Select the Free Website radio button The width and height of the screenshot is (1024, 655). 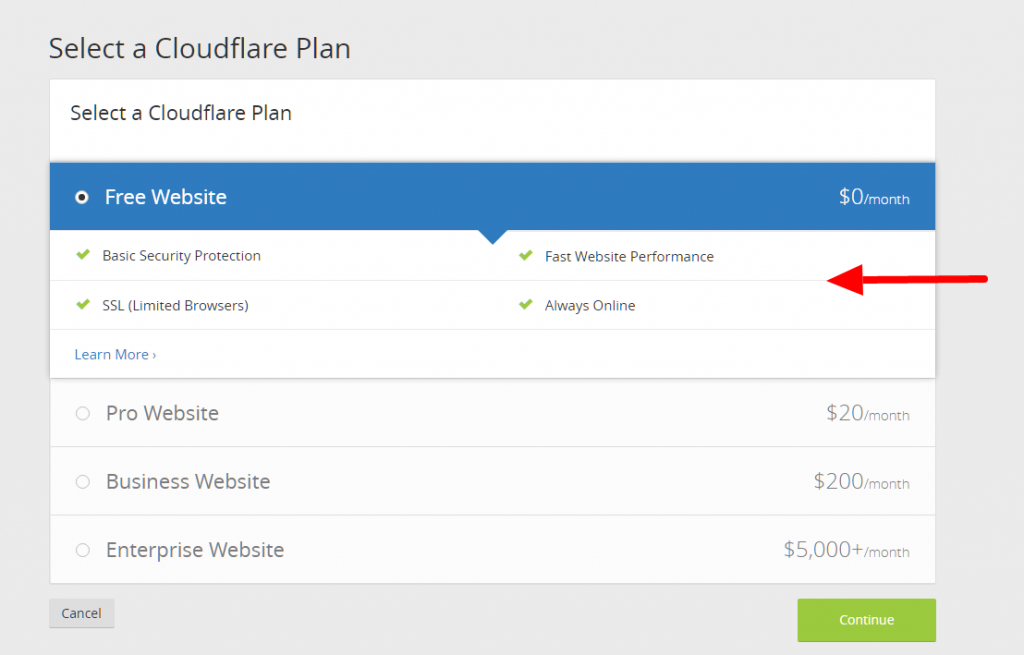[x=82, y=197]
